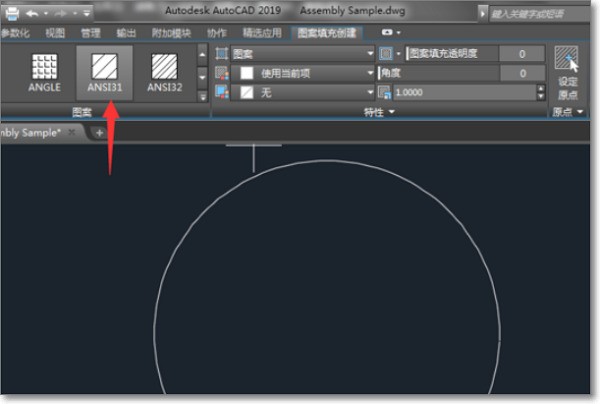The width and height of the screenshot is (600, 404).
Task: Open the 使用当前项 hatch color dropdown
Action: point(370,73)
